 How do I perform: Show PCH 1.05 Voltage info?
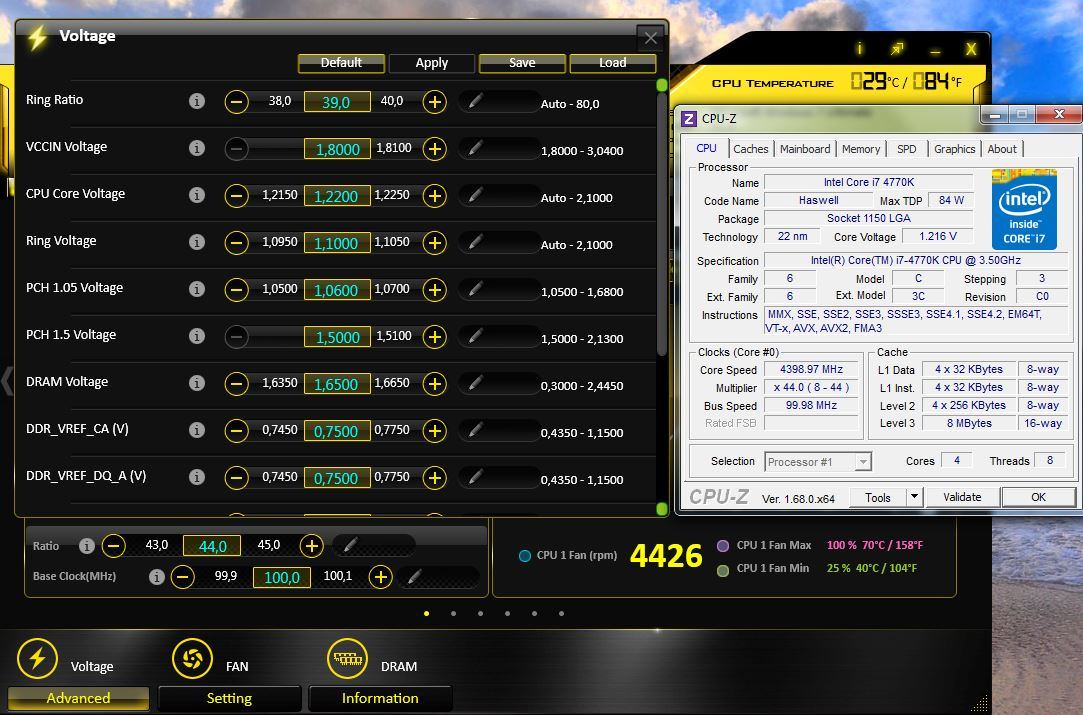(x=197, y=289)
